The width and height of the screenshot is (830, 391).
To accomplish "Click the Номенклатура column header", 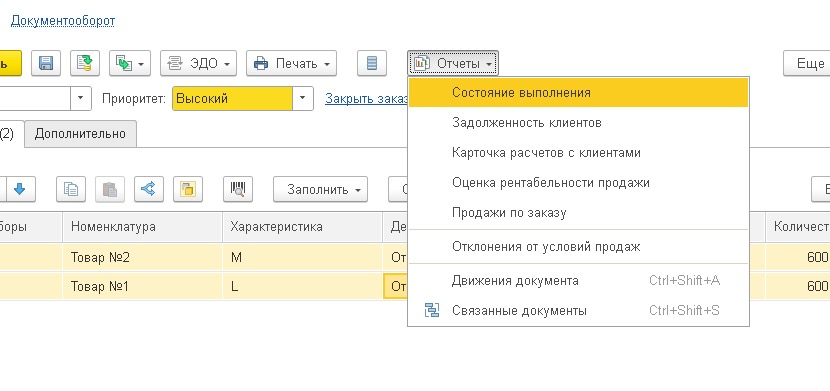I will coord(142,227).
